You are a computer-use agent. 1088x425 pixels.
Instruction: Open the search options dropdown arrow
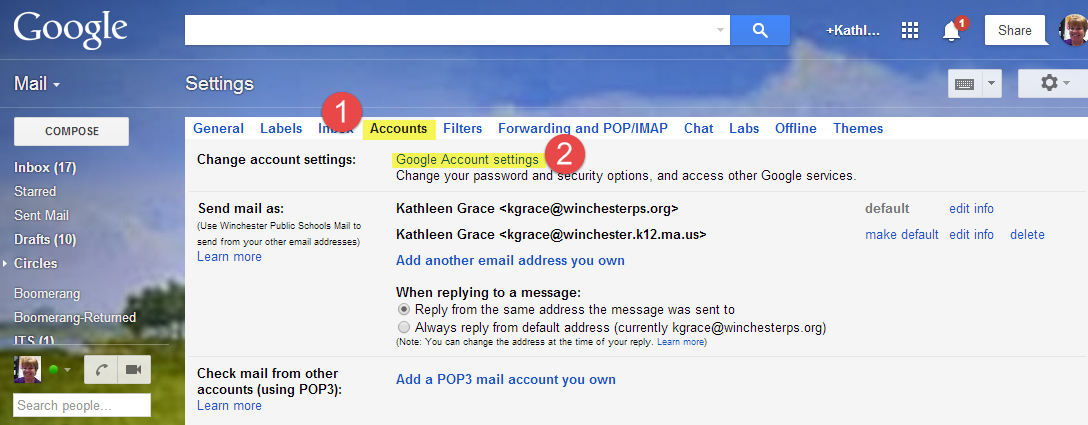(x=720, y=31)
